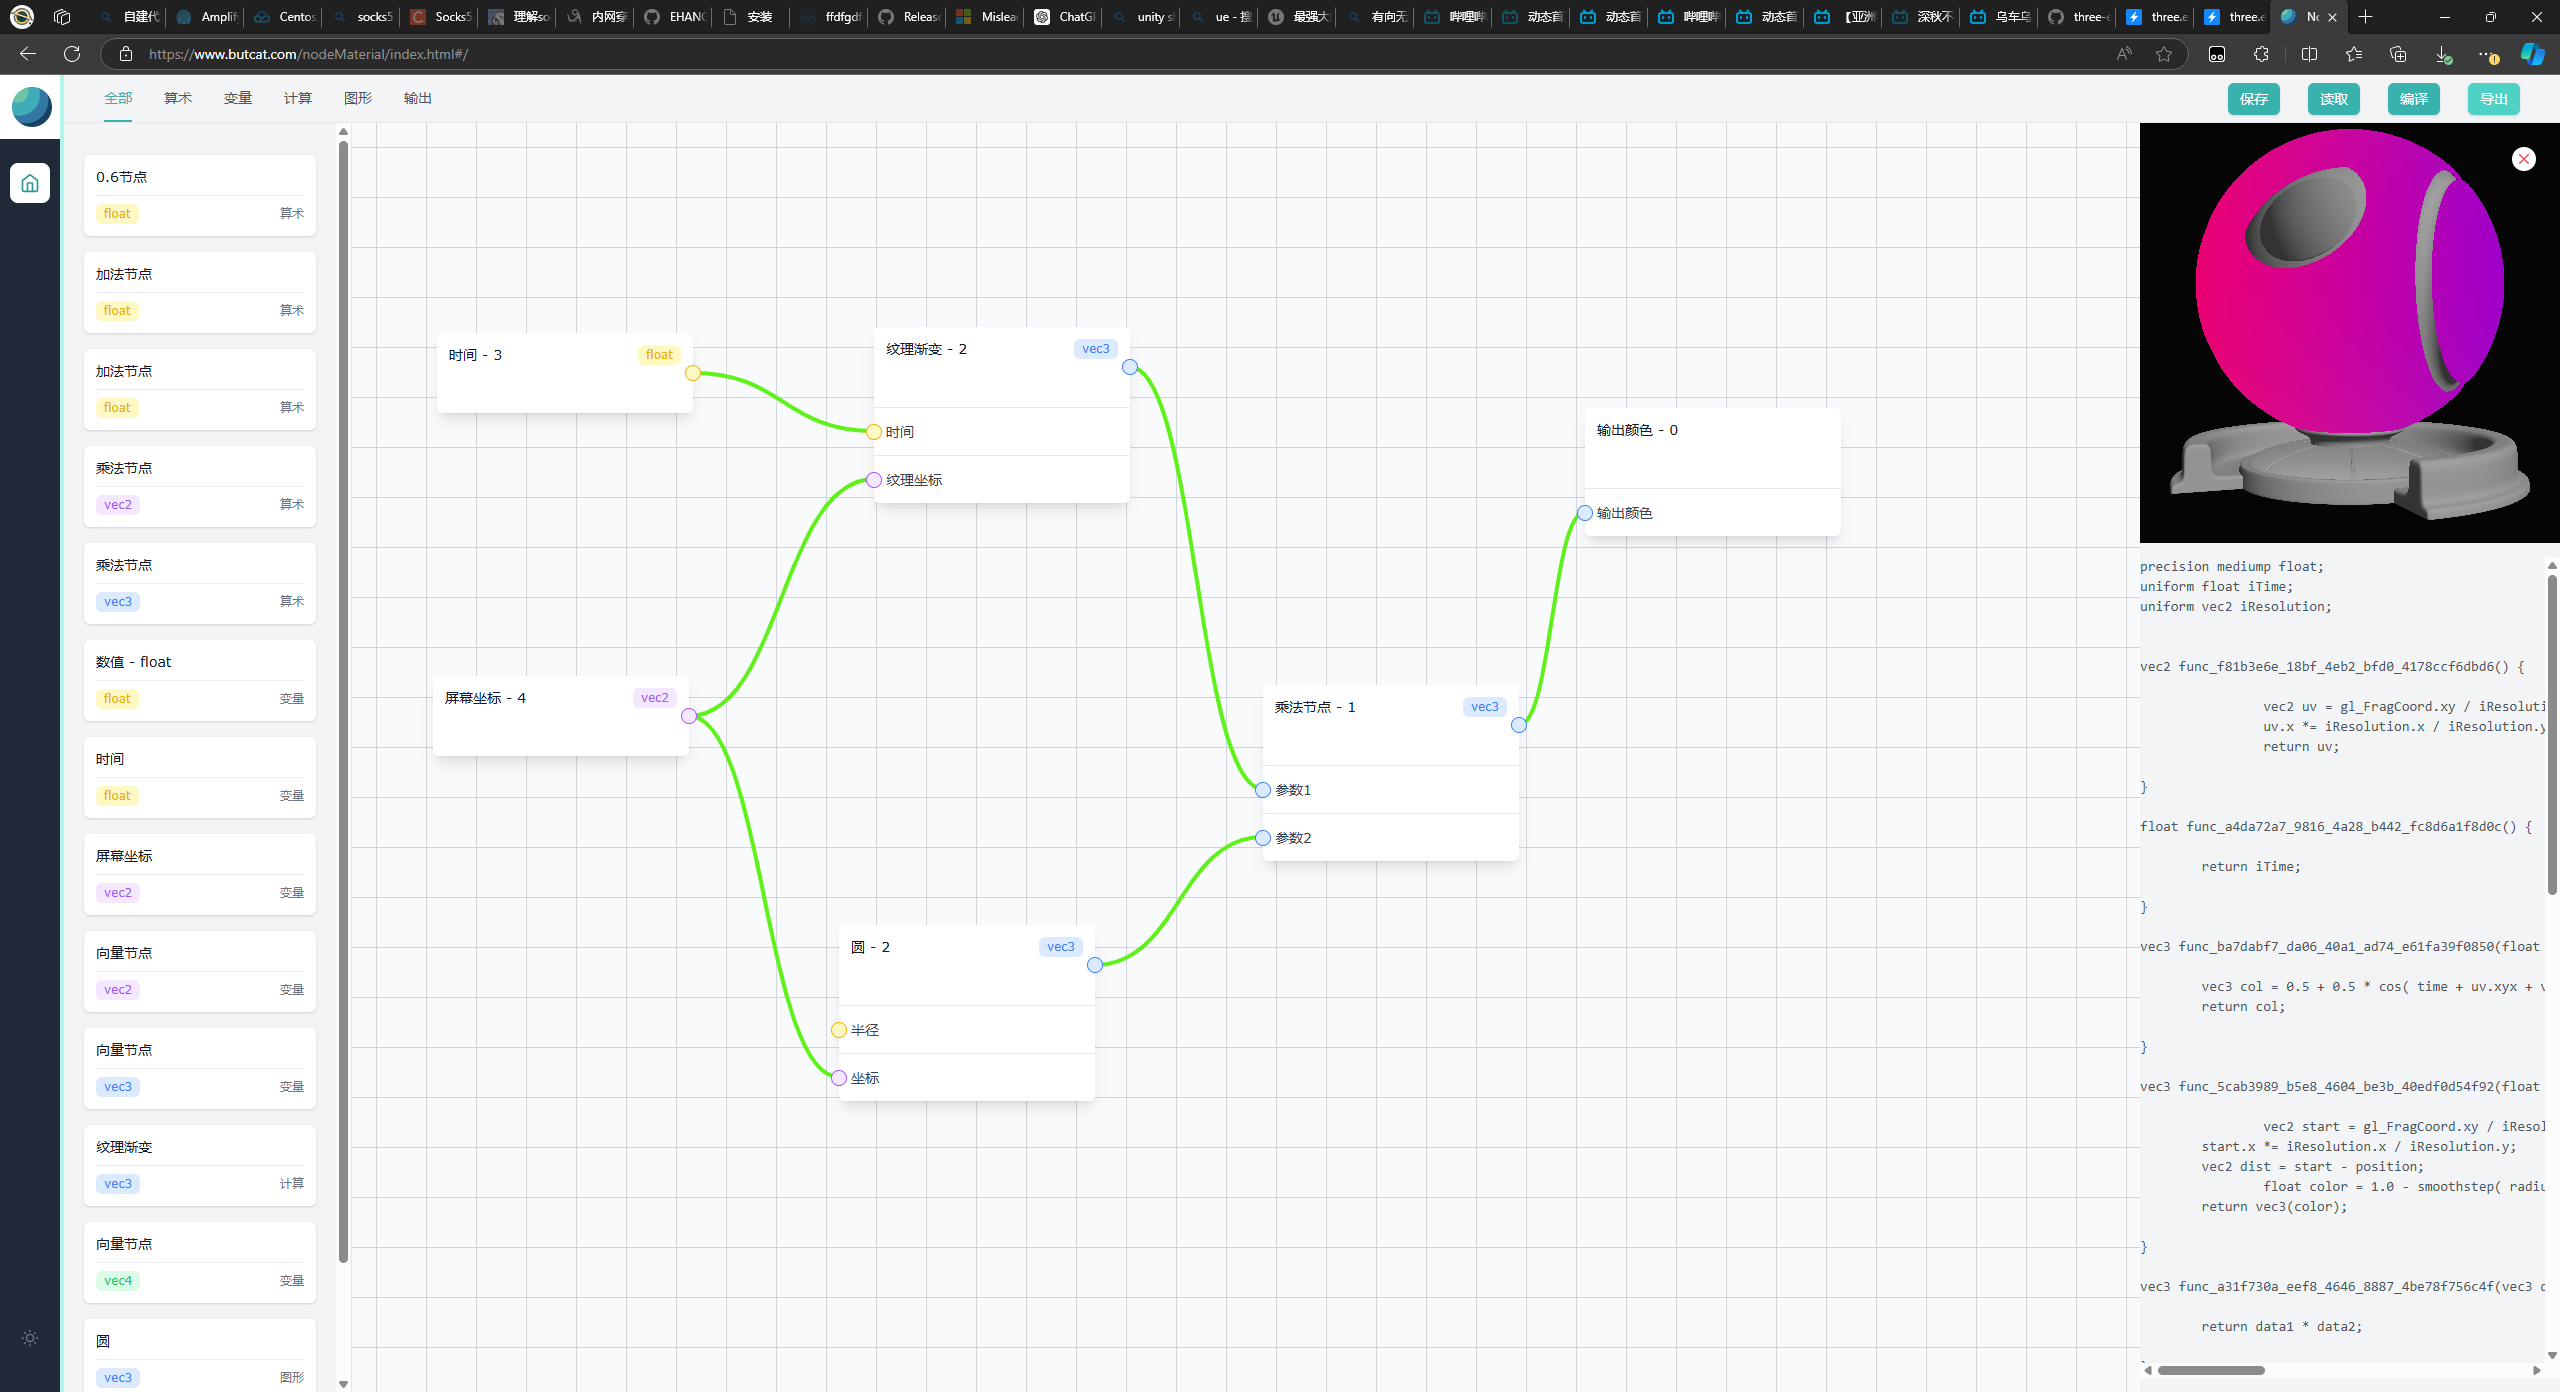Image resolution: width=2560 pixels, height=1392 pixels.
Task: Click the vec3 tag on 圆 - 2 node
Action: 1060,947
